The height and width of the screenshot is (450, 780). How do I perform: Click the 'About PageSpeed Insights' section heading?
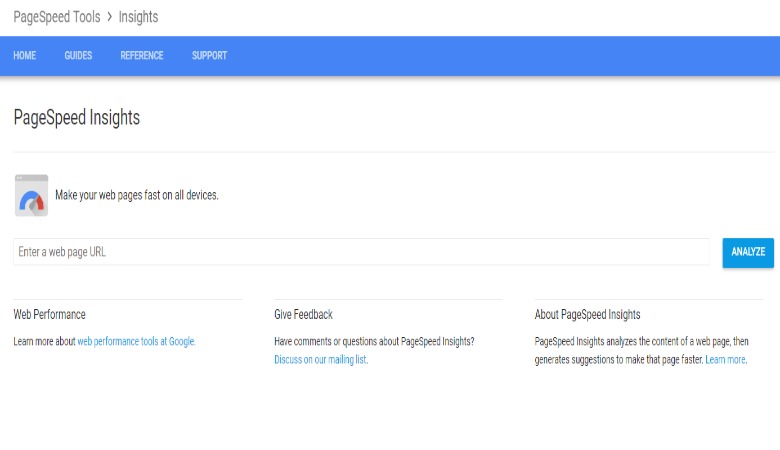587,314
